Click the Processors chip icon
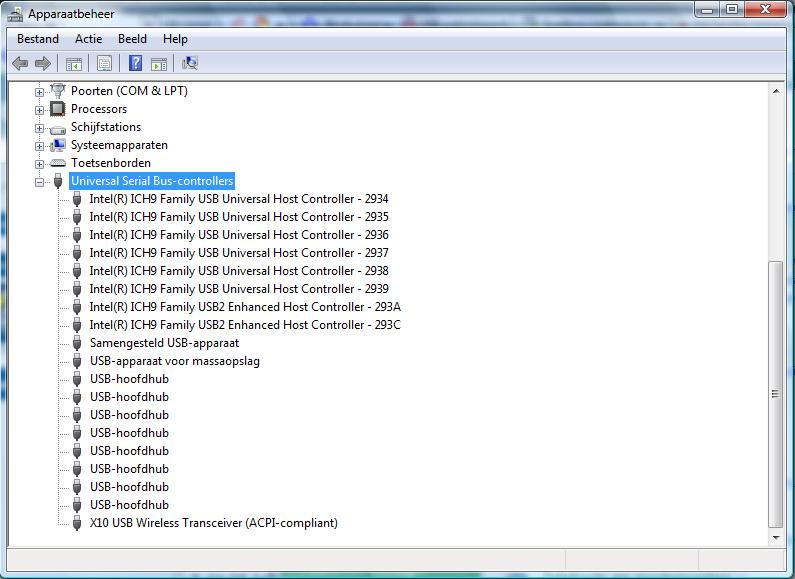795x579 pixels. 58,108
